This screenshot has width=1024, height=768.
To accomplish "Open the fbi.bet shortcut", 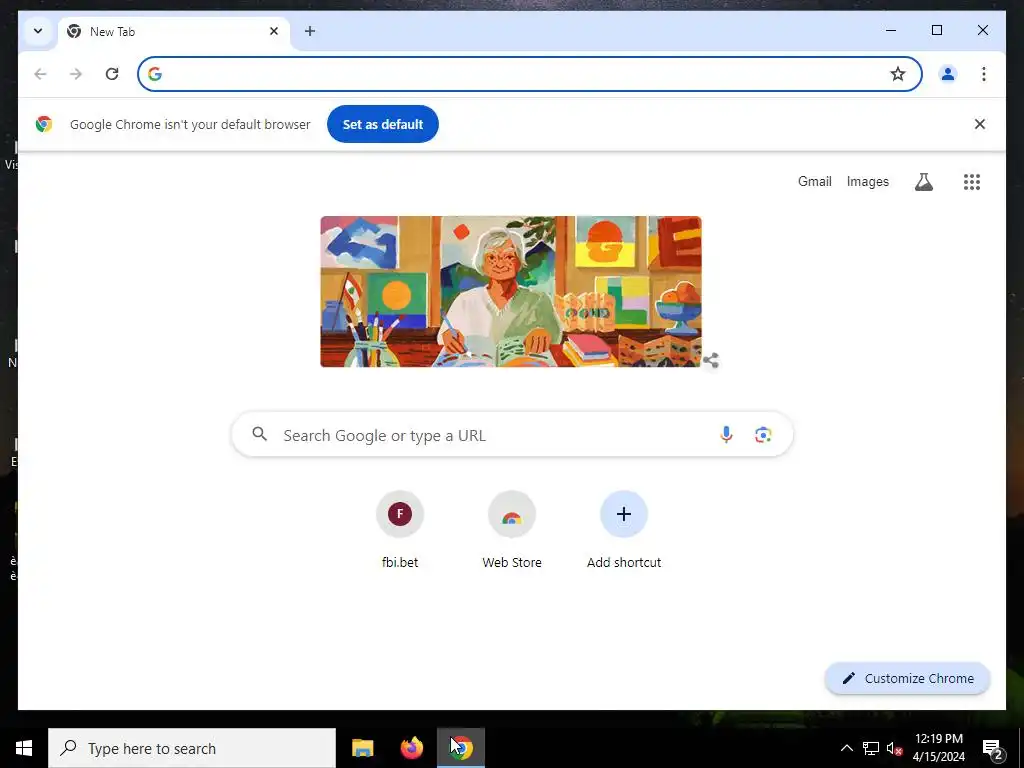I will pyautogui.click(x=400, y=530).
